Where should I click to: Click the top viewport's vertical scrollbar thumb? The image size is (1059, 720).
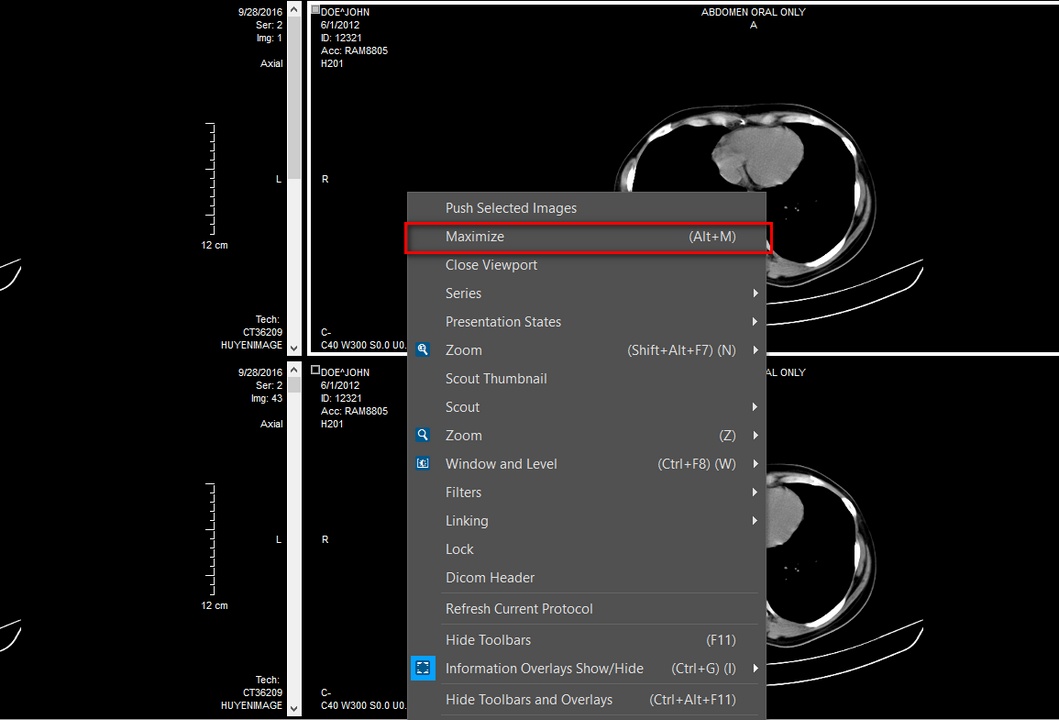click(294, 95)
